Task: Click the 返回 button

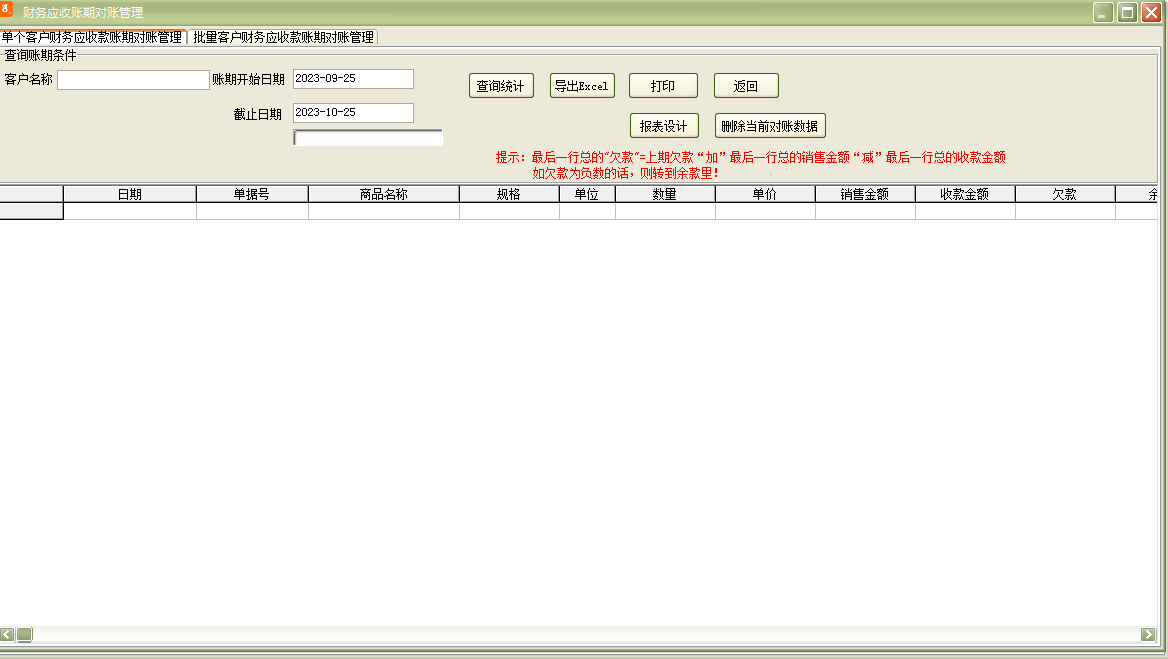Action: pyautogui.click(x=746, y=86)
